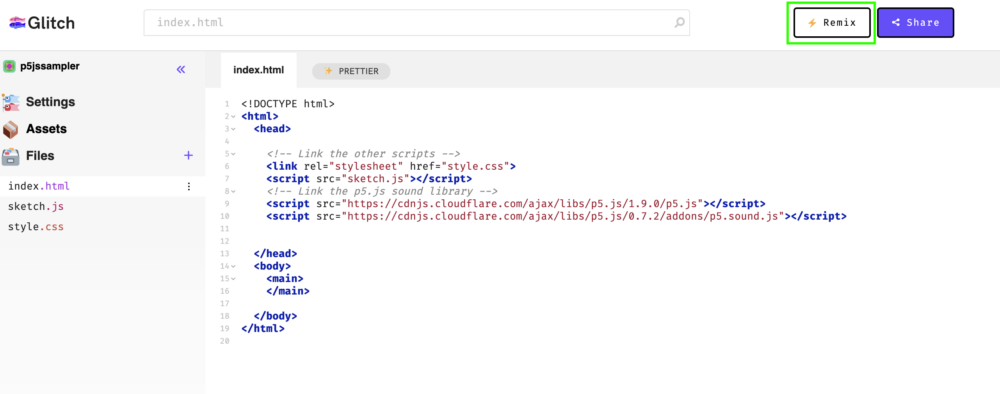Click the p5jssampler project avatar icon
This screenshot has height=394, width=1000.
[x=9, y=66]
